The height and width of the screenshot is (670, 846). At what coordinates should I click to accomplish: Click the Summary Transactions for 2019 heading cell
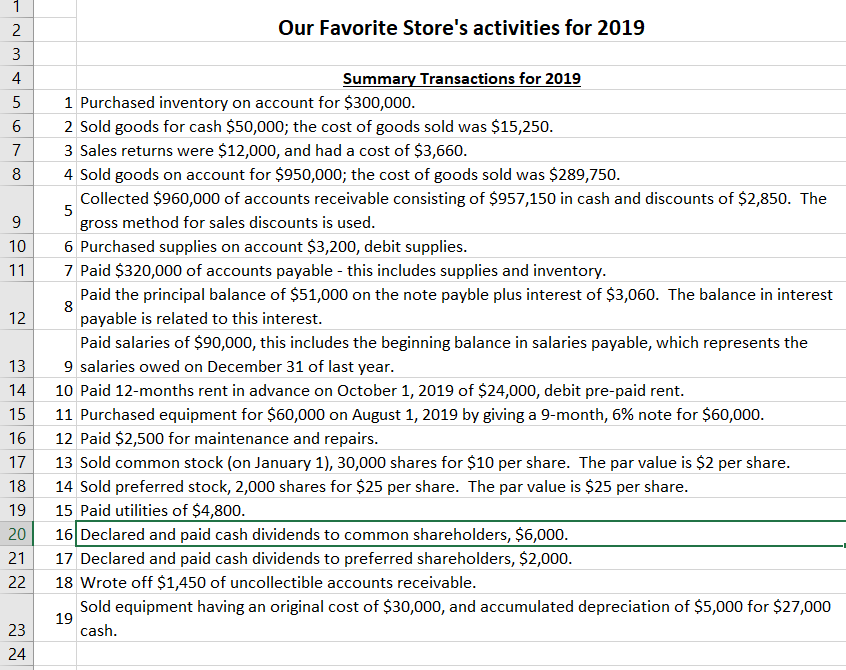pos(462,78)
